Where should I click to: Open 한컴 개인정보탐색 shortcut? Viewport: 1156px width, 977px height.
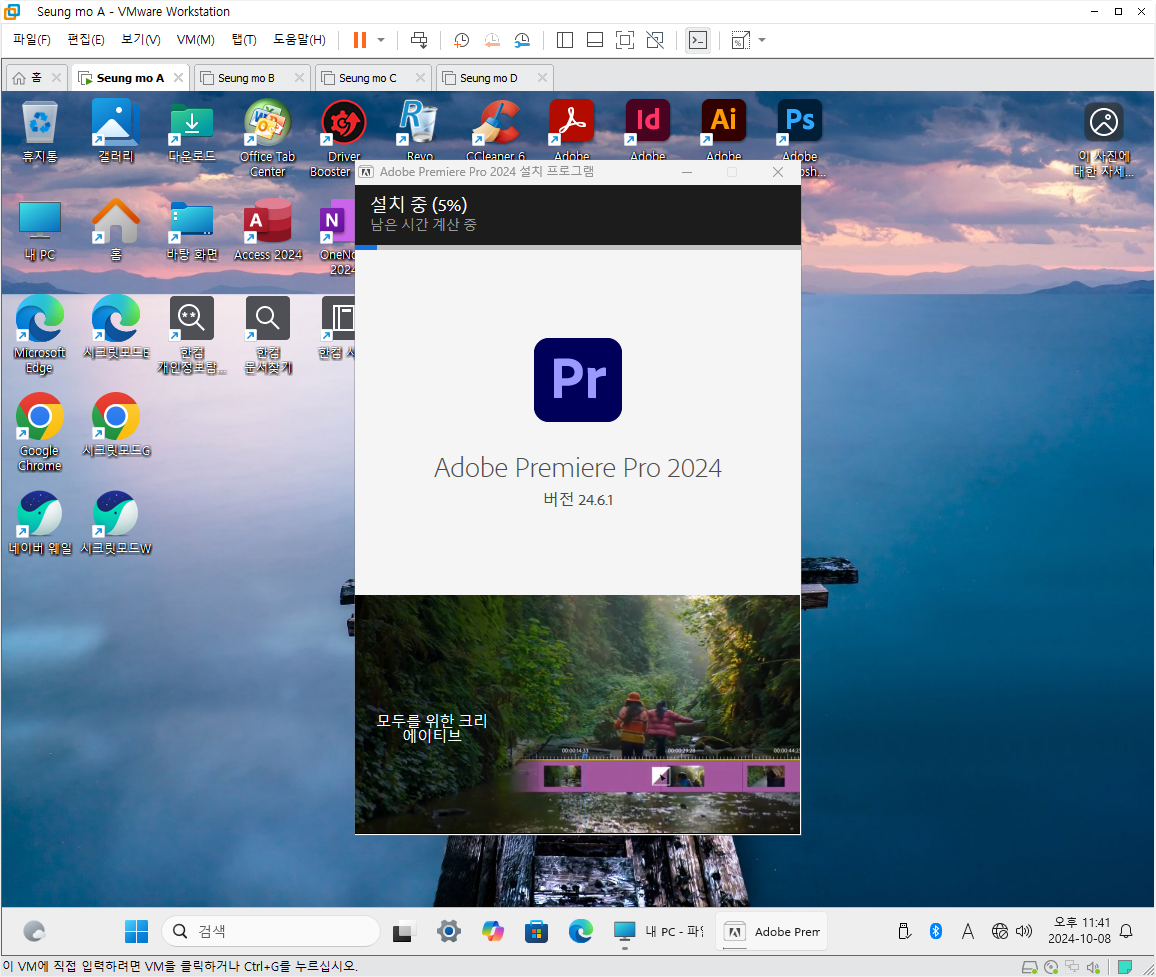(192, 335)
